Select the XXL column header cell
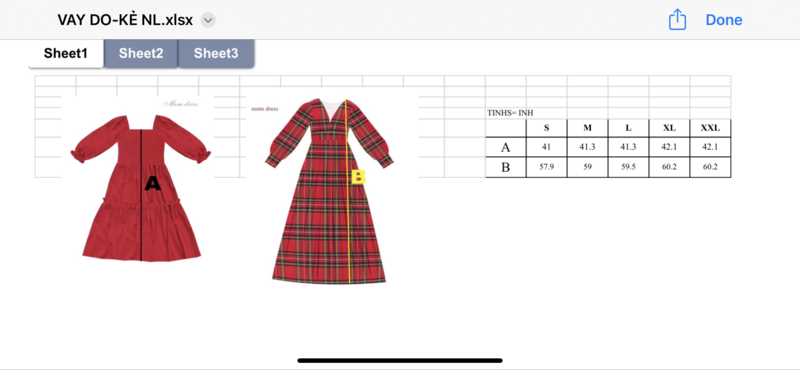This screenshot has height=370, width=800. 710,128
